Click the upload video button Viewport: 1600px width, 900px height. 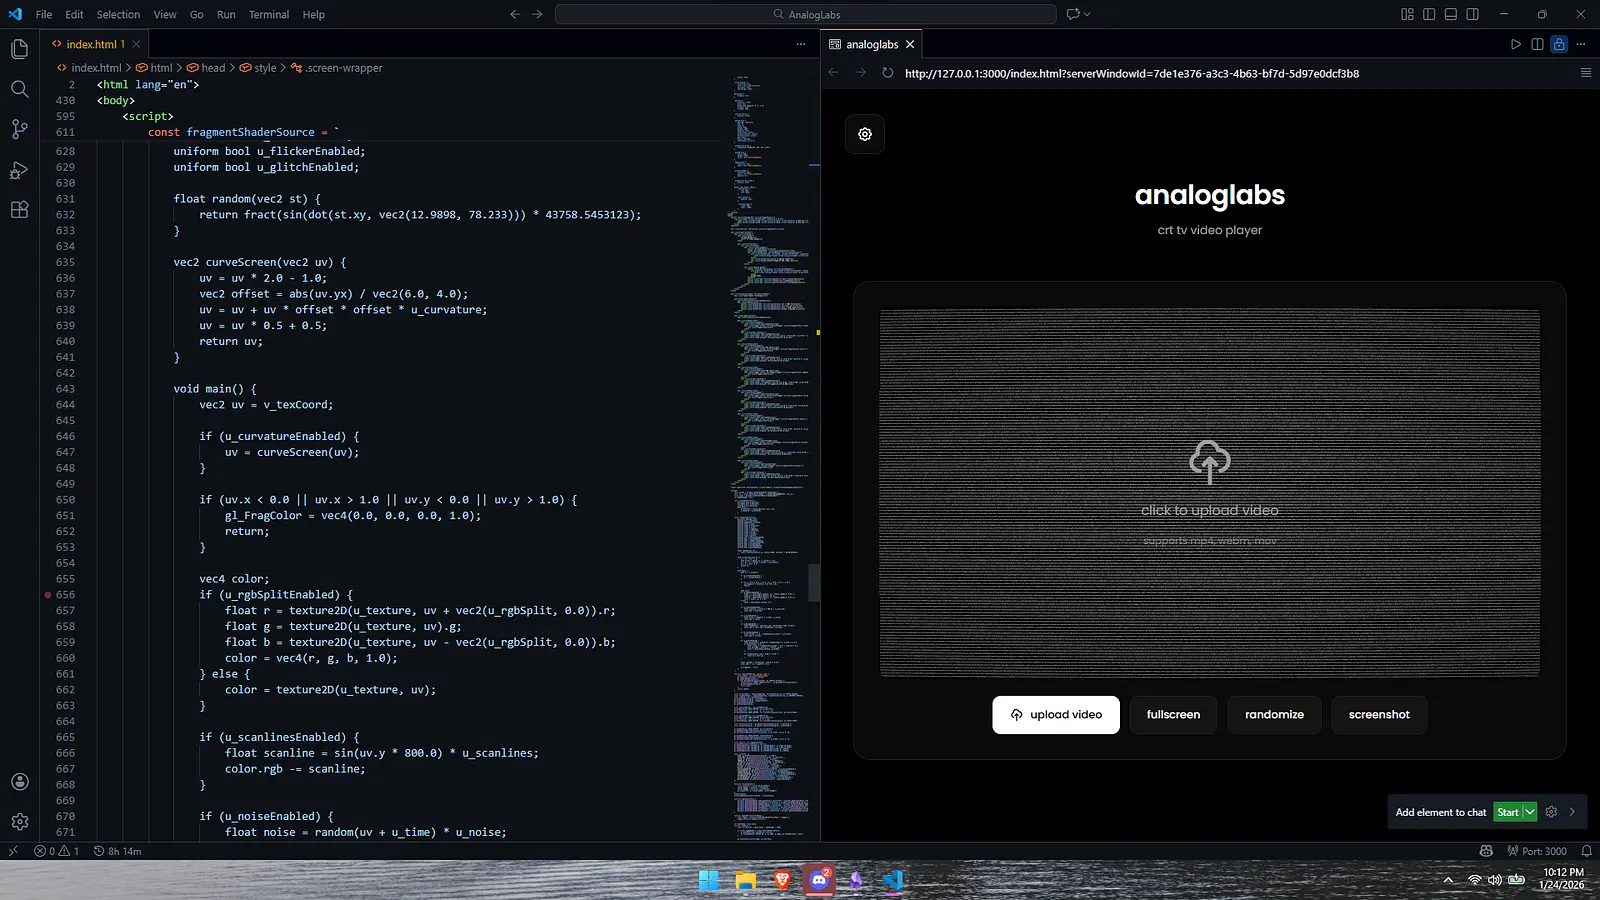pyautogui.click(x=1055, y=715)
